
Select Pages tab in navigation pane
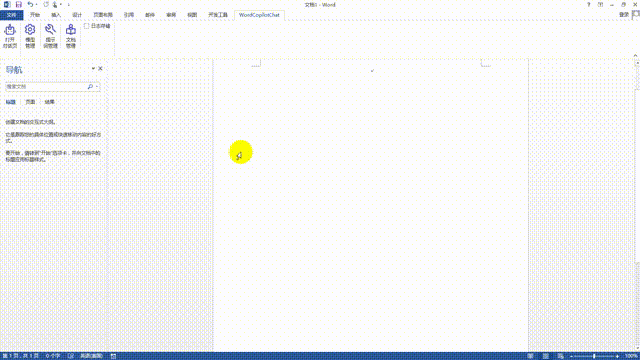point(30,102)
